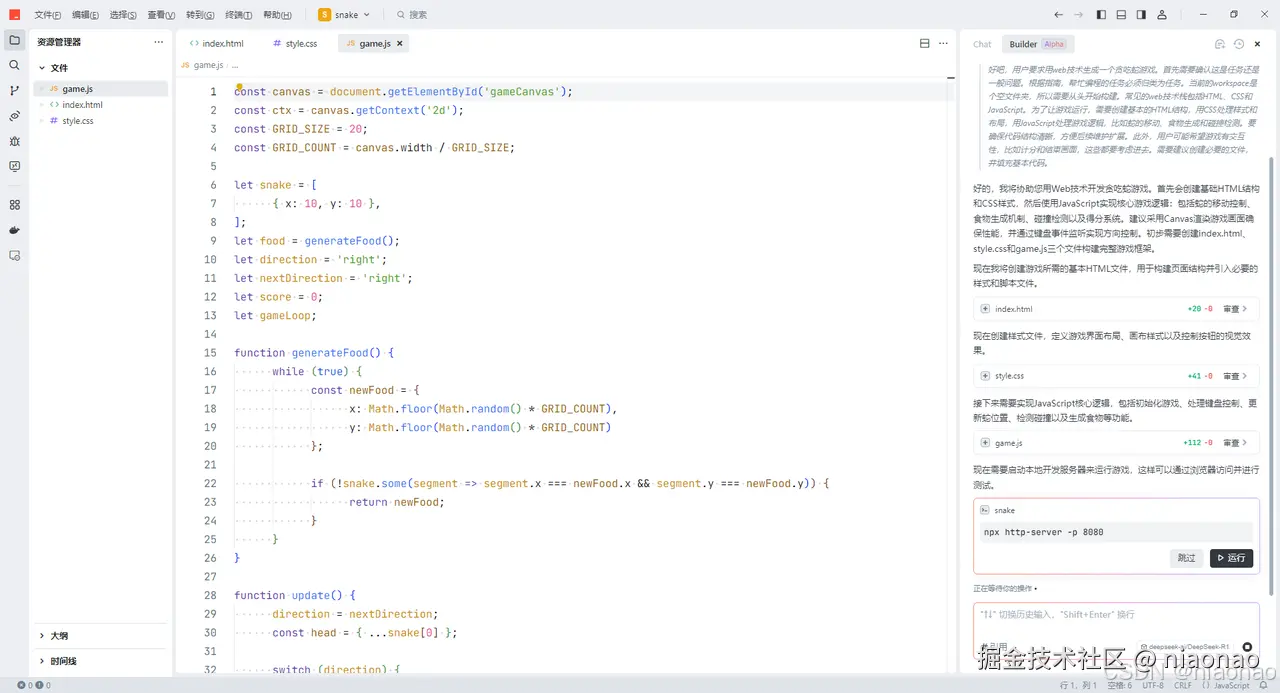Start a new chat in Builder panel
The height and width of the screenshot is (693, 1280).
click(1220, 44)
